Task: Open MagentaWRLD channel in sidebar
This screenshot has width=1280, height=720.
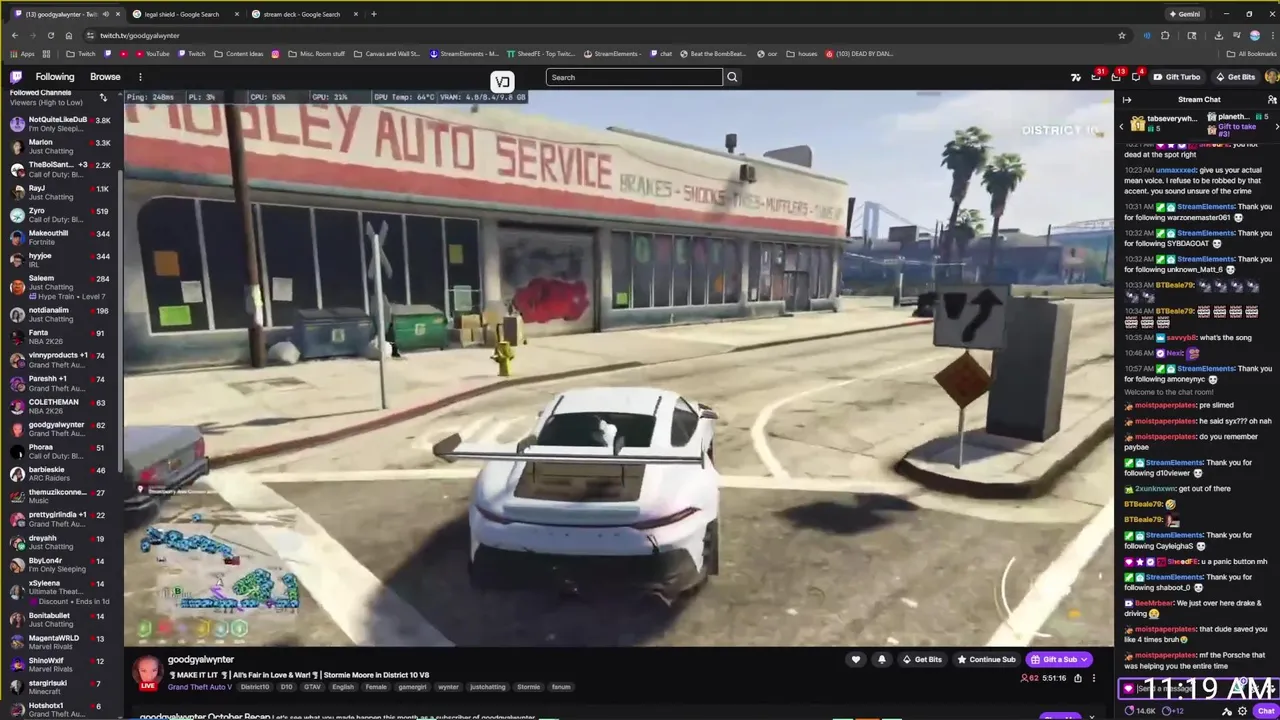Action: [x=60, y=642]
